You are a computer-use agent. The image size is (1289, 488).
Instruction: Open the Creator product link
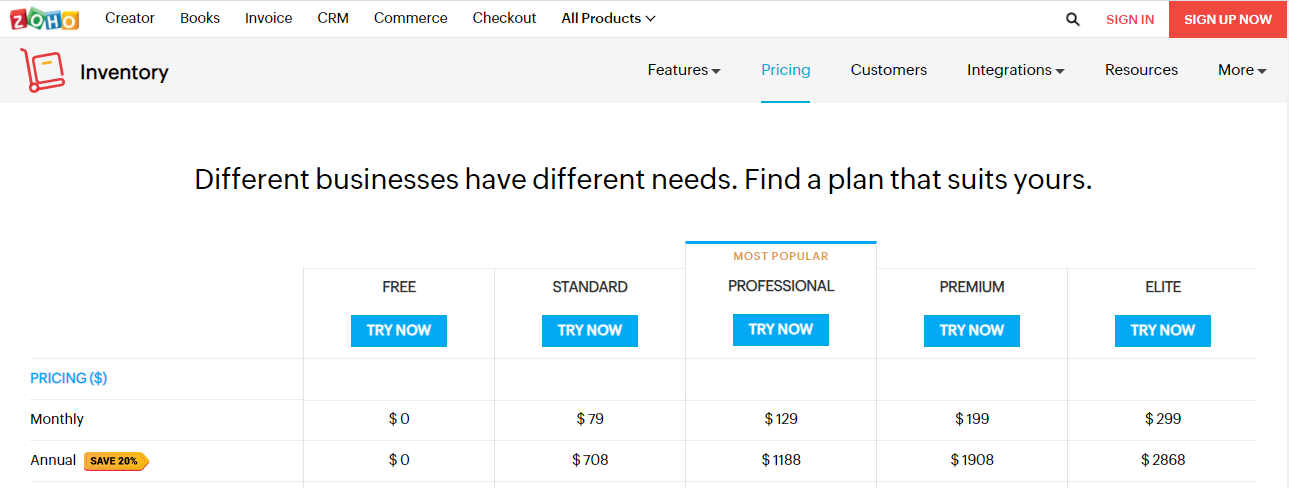130,18
